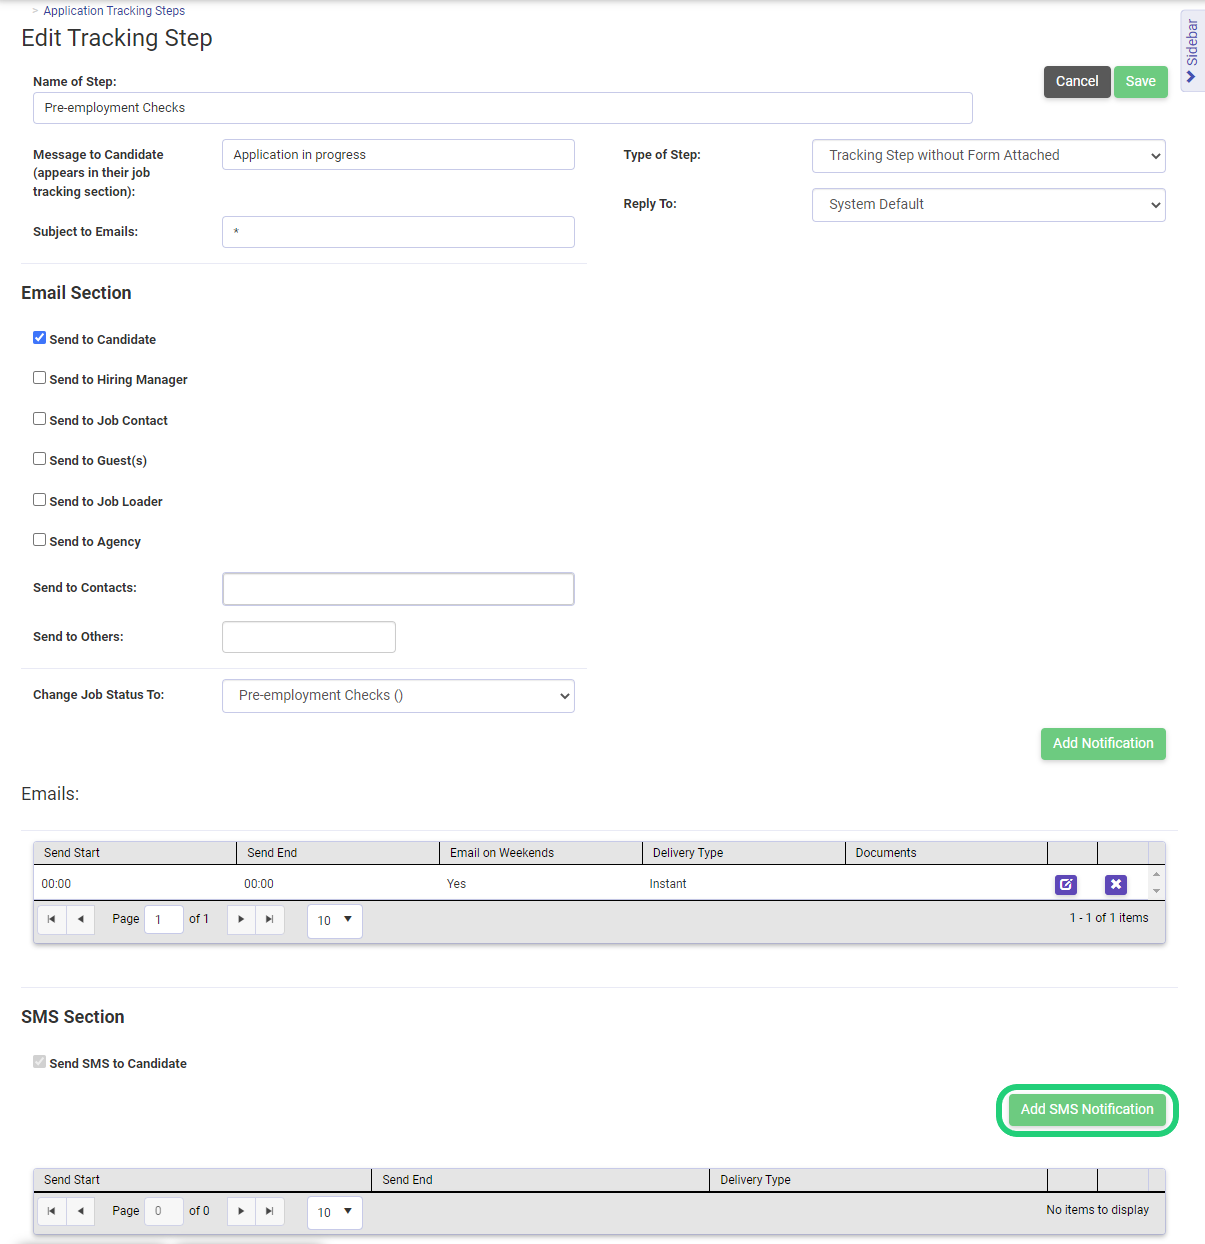Open Change Job Status To dropdown
The image size is (1205, 1244).
click(398, 696)
